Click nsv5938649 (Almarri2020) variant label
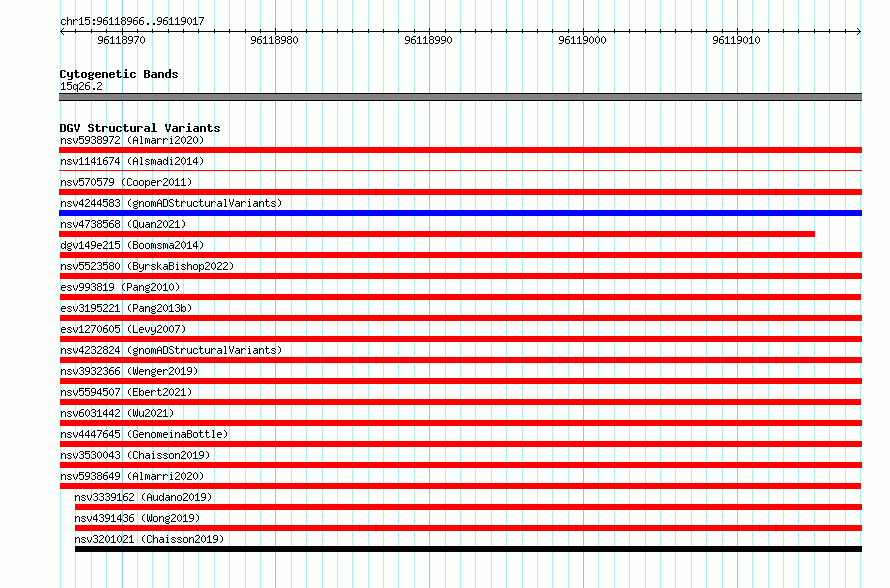The height and width of the screenshot is (588, 890). click(132, 476)
